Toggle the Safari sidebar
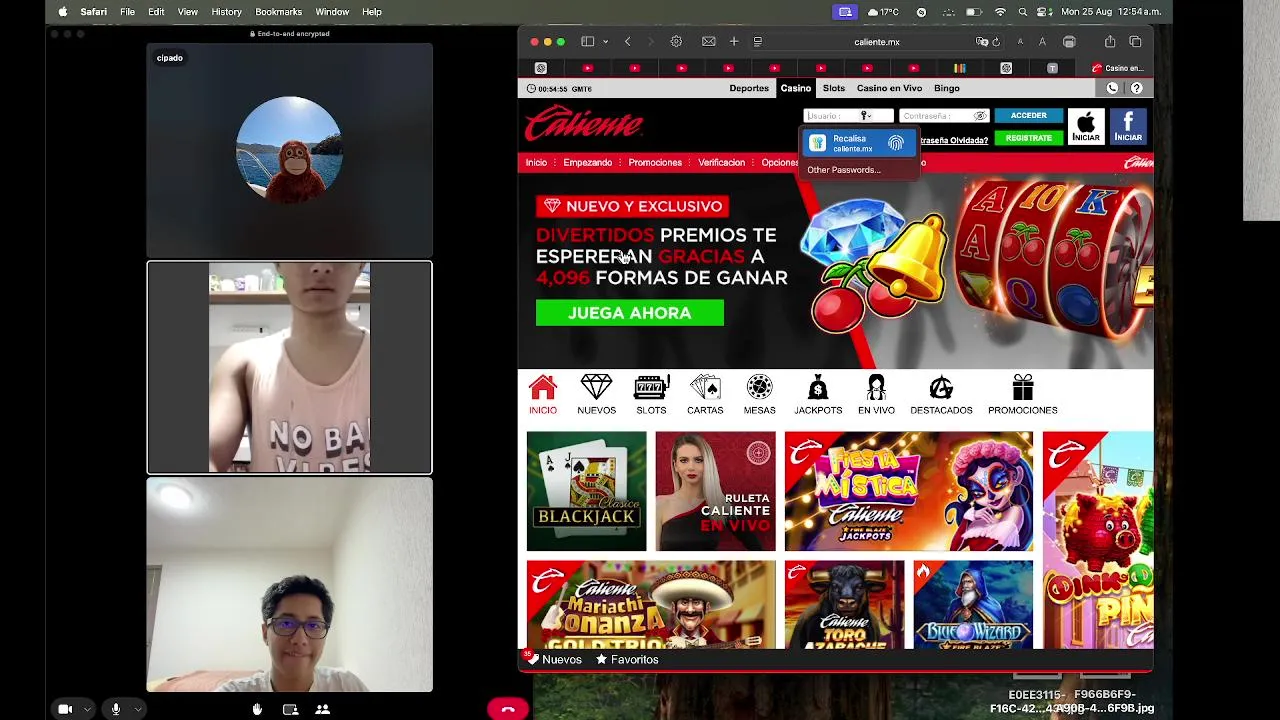The height and width of the screenshot is (720, 1280). click(x=588, y=42)
